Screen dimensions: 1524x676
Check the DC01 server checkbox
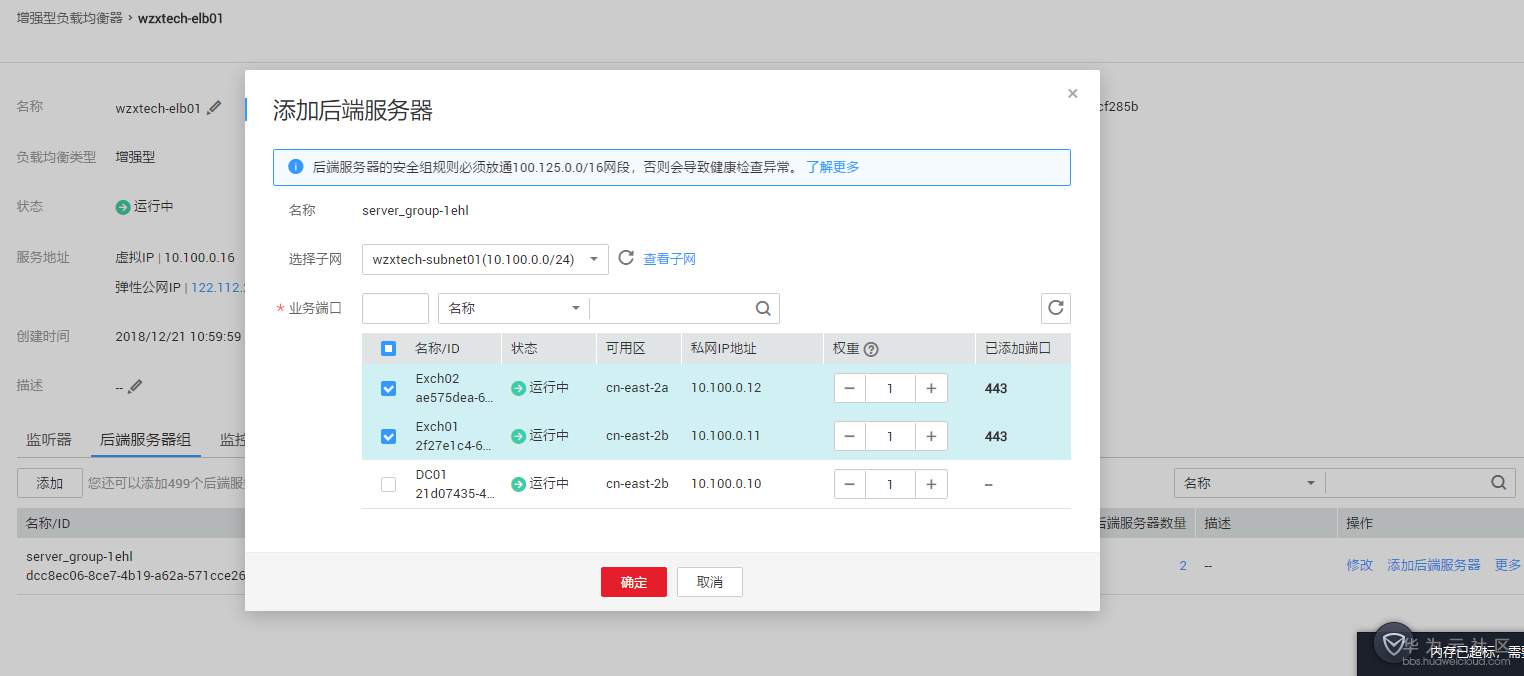[388, 483]
